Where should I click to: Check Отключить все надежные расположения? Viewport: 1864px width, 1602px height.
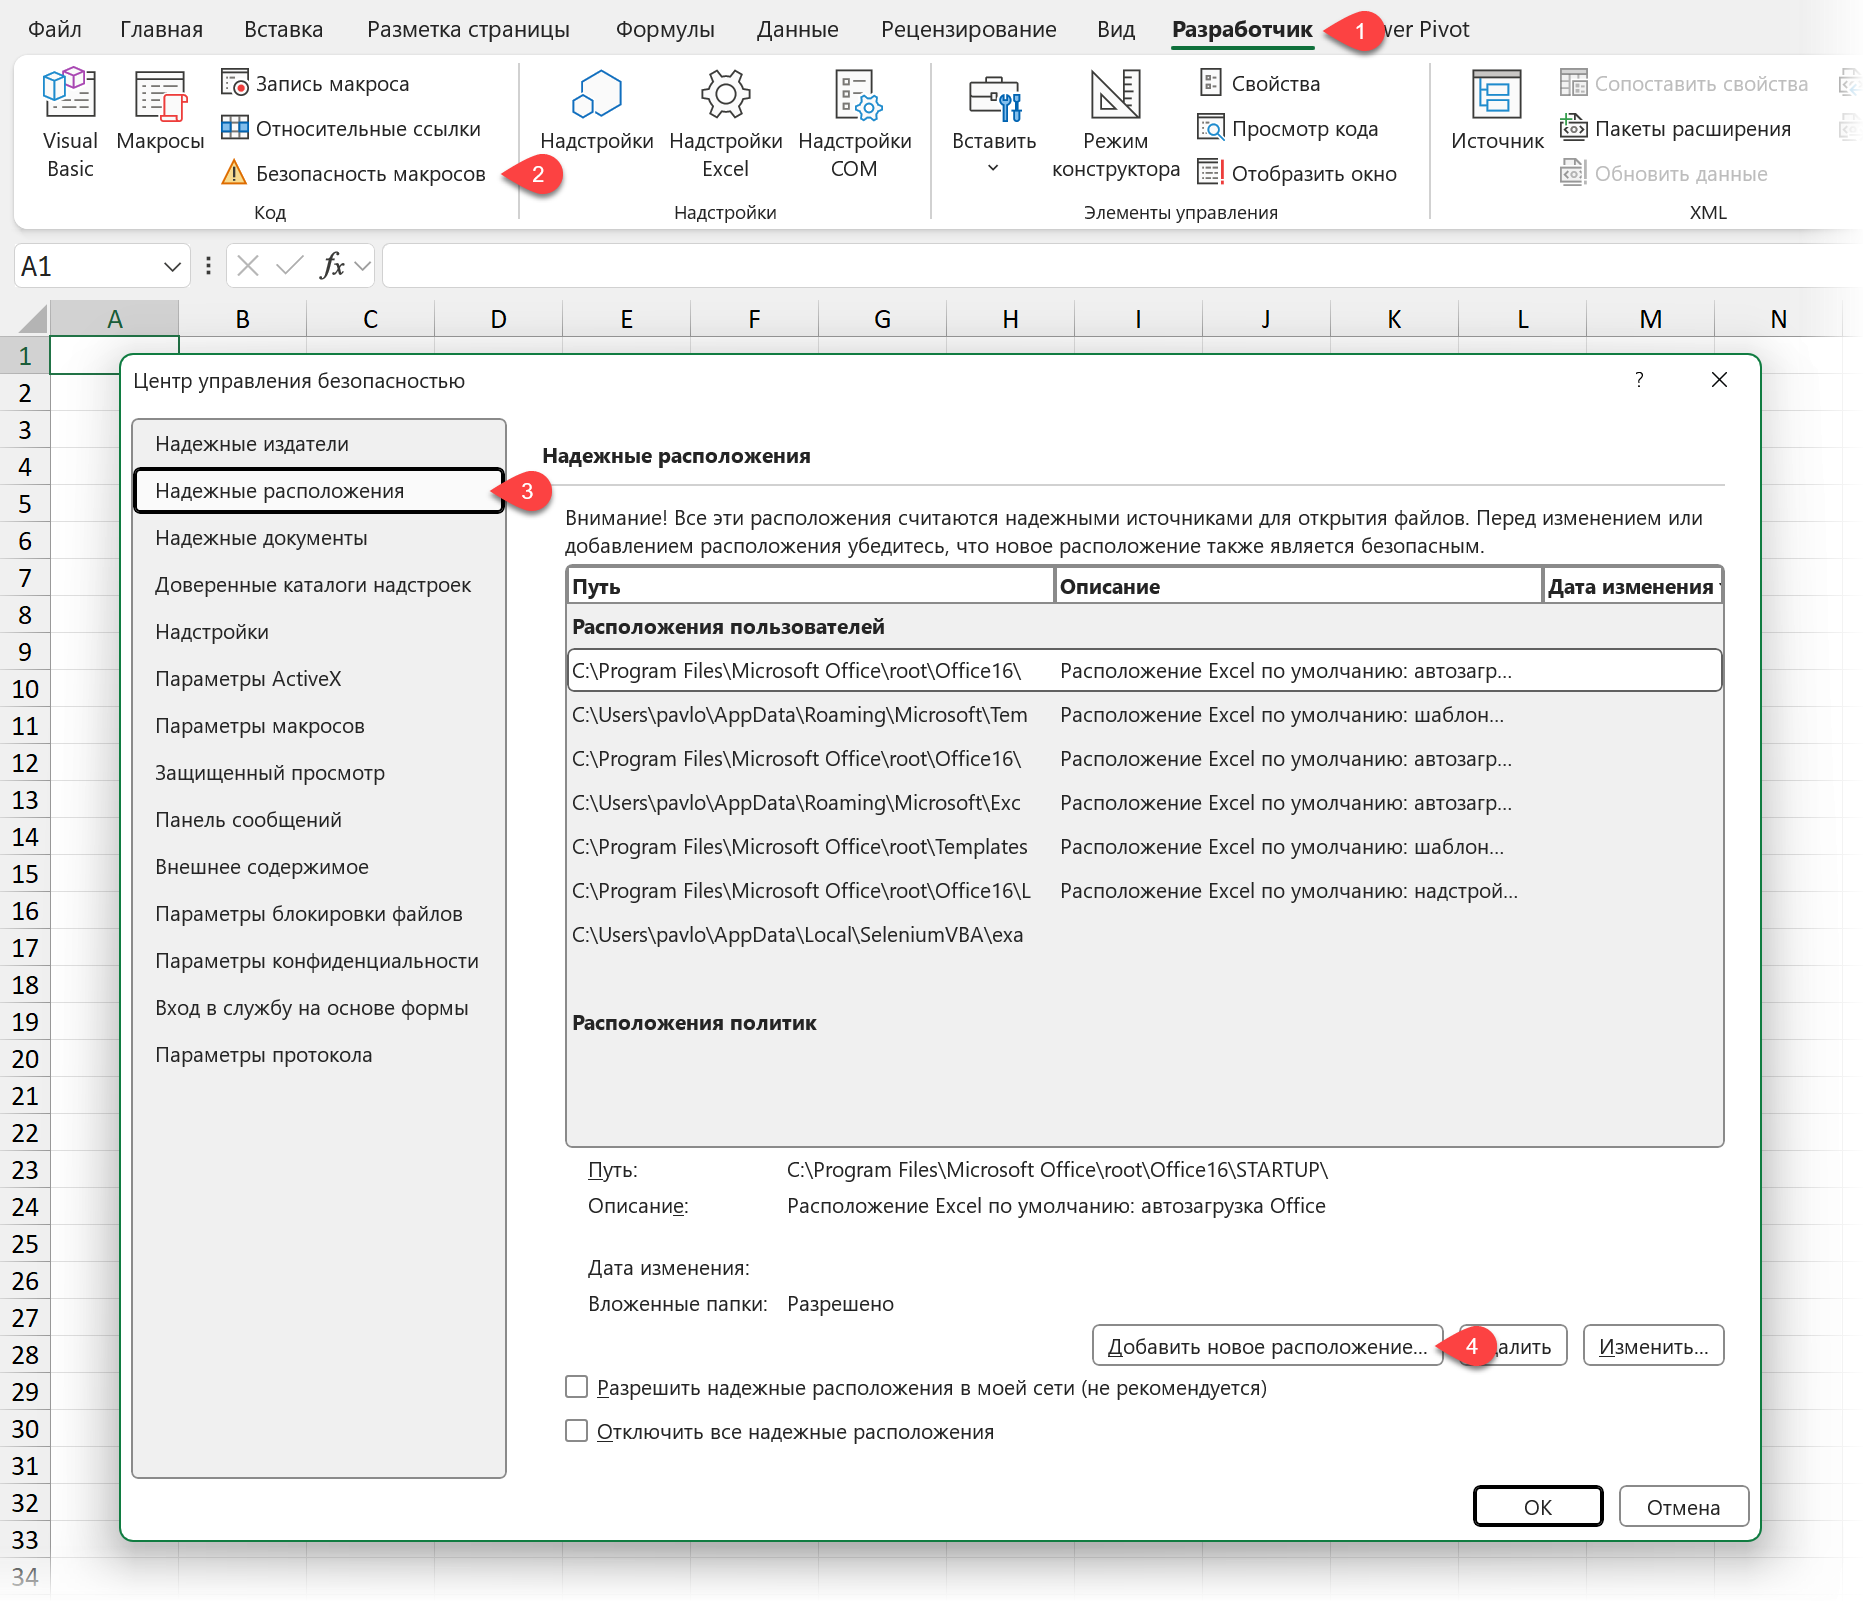pos(577,1431)
